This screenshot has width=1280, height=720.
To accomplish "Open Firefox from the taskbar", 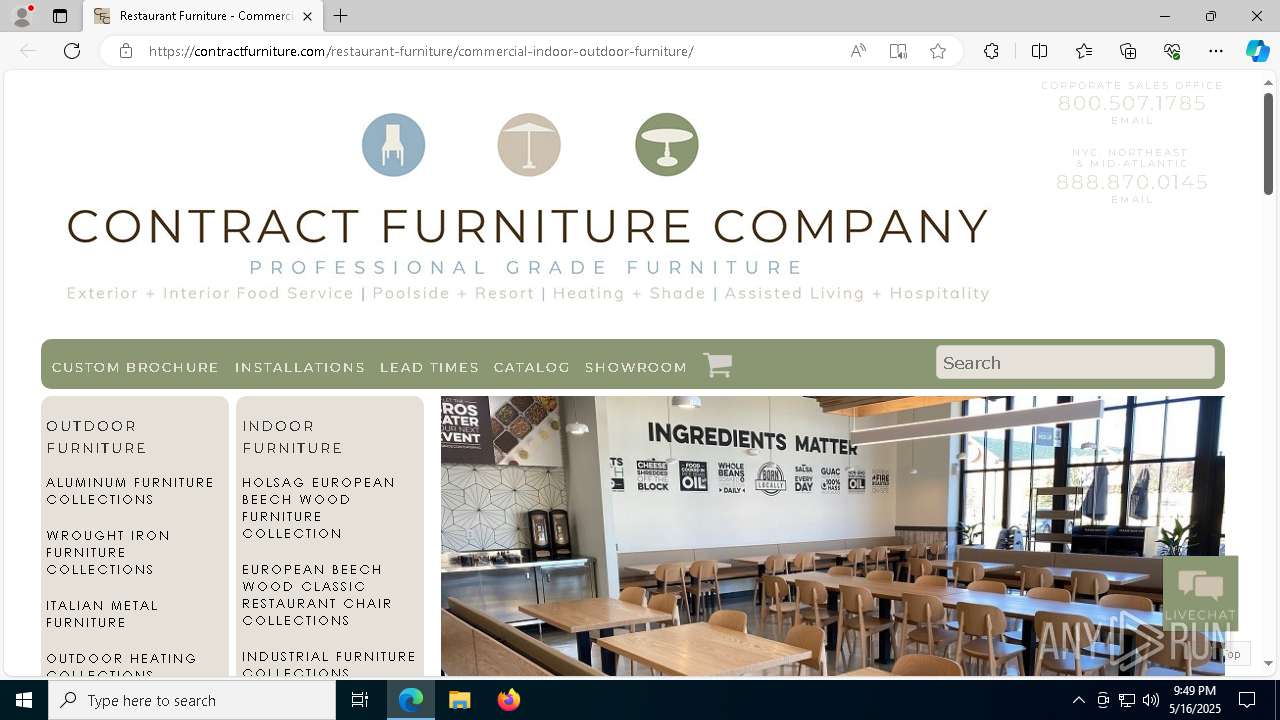I will click(x=509, y=700).
